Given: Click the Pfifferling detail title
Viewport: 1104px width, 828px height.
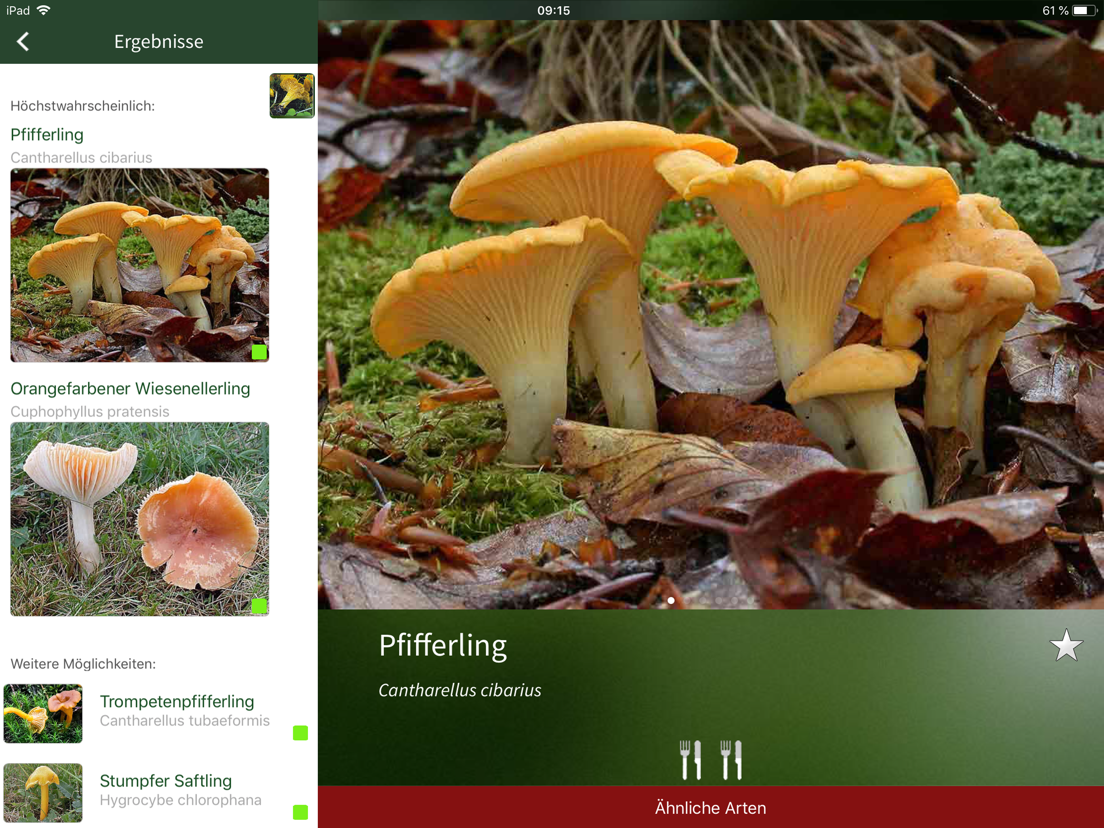Looking at the screenshot, I should coord(442,646).
